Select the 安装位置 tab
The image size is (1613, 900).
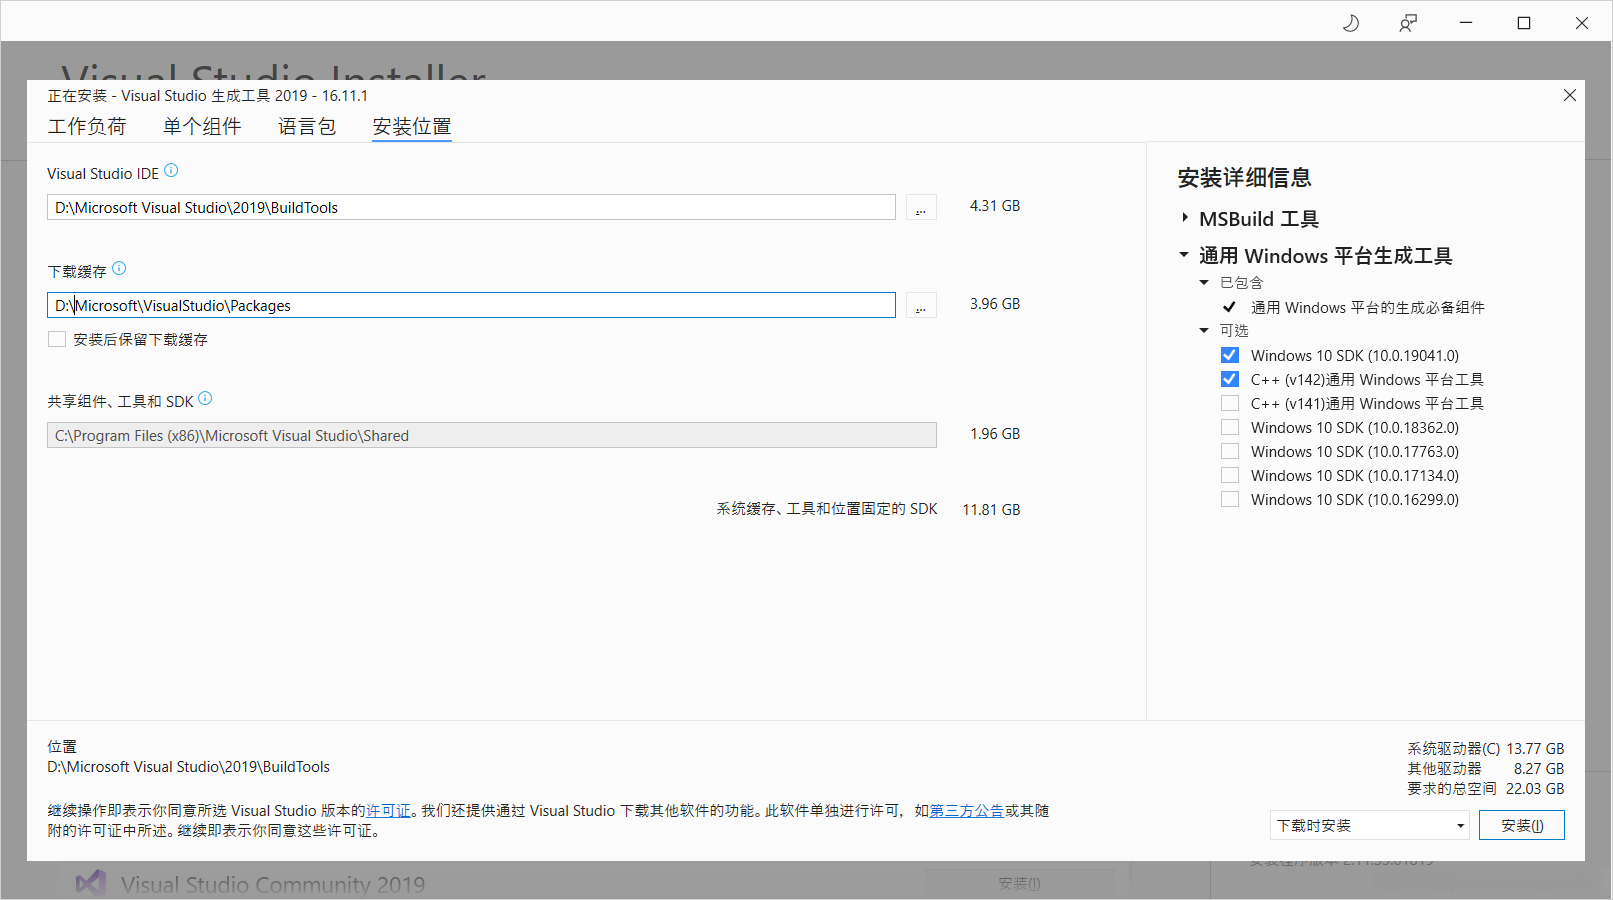[412, 126]
